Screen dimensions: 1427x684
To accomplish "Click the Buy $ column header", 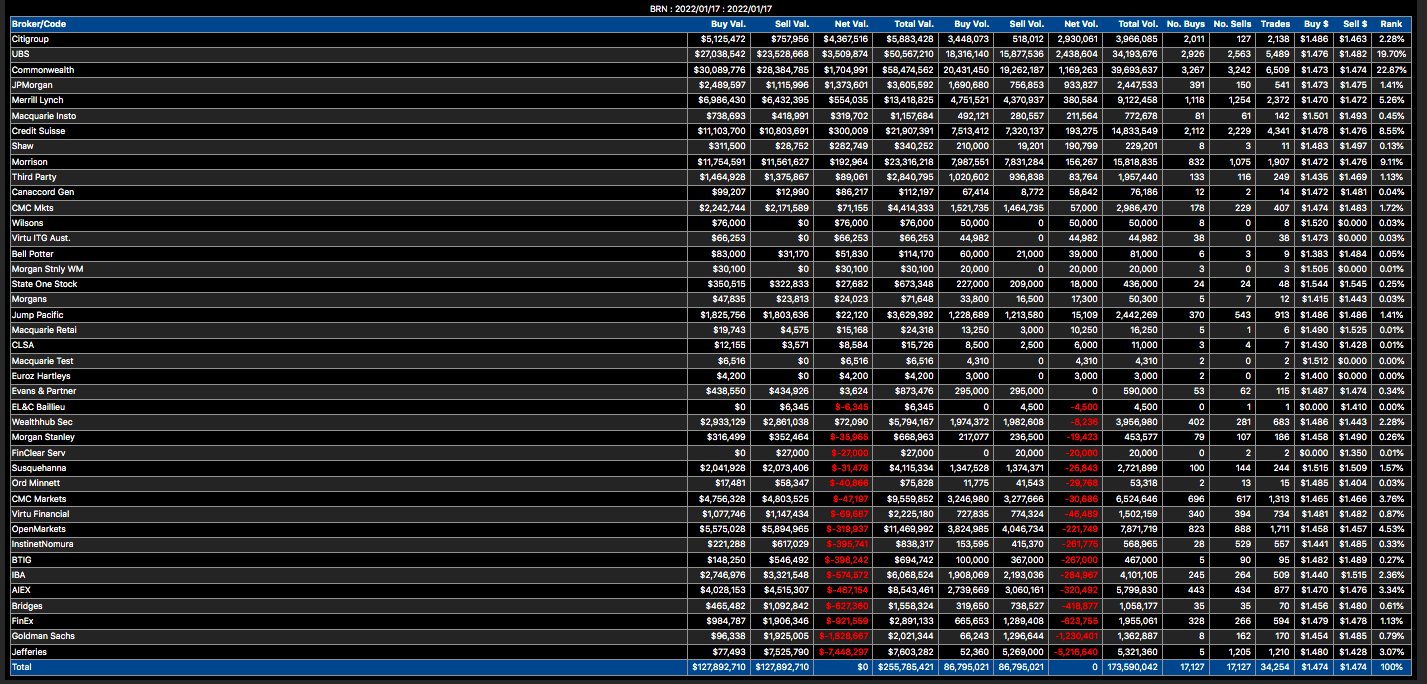I will click(1316, 23).
